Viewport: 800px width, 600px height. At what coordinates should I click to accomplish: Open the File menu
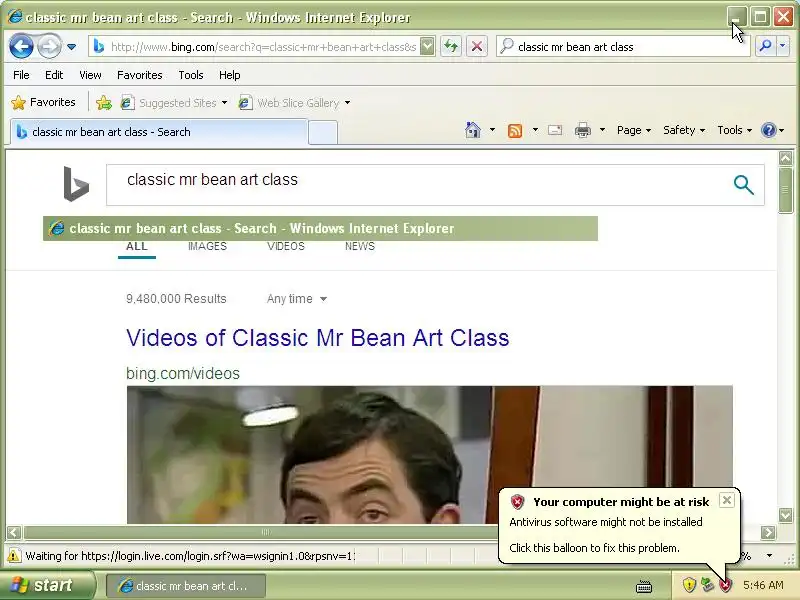coord(21,75)
